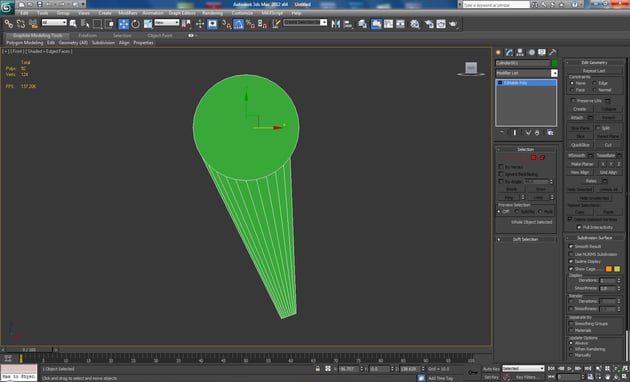Viewport: 630px width, 382px height.
Task: Enable Use NURMS Subdivision checkbox
Action: click(x=571, y=254)
